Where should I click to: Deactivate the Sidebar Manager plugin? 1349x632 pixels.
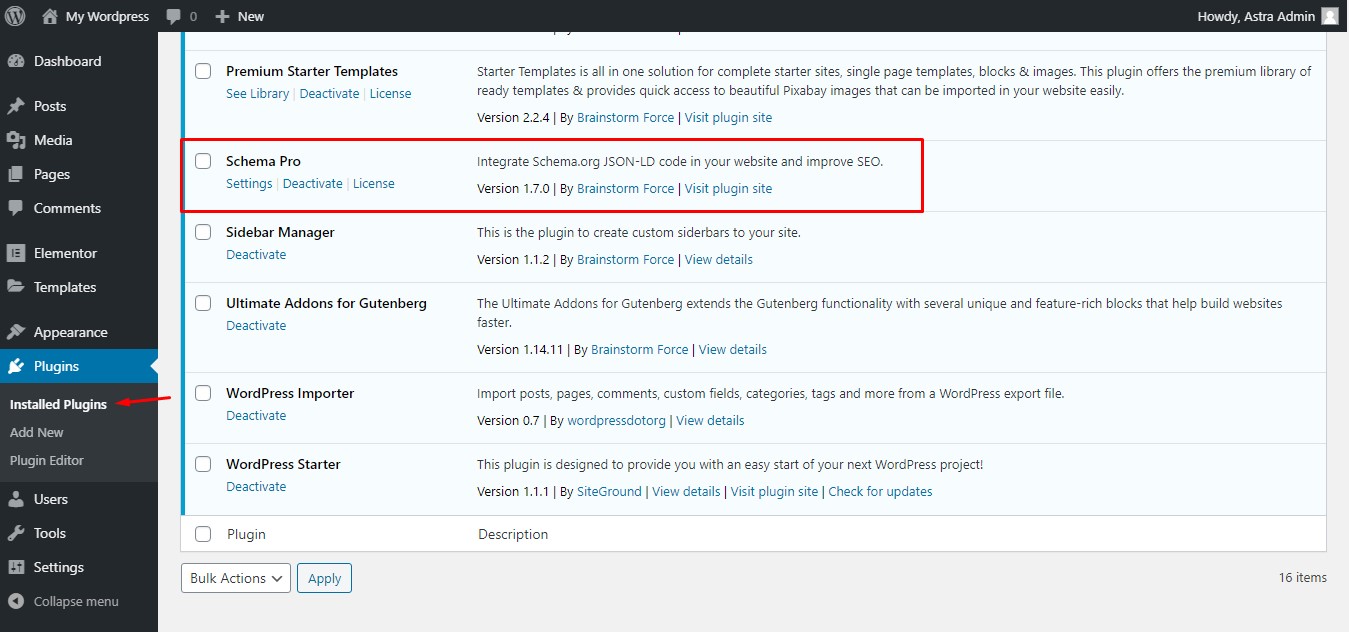(256, 254)
